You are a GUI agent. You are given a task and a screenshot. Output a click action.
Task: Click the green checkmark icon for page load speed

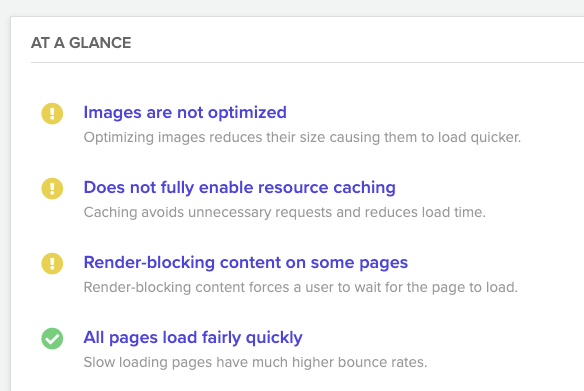pos(52,338)
